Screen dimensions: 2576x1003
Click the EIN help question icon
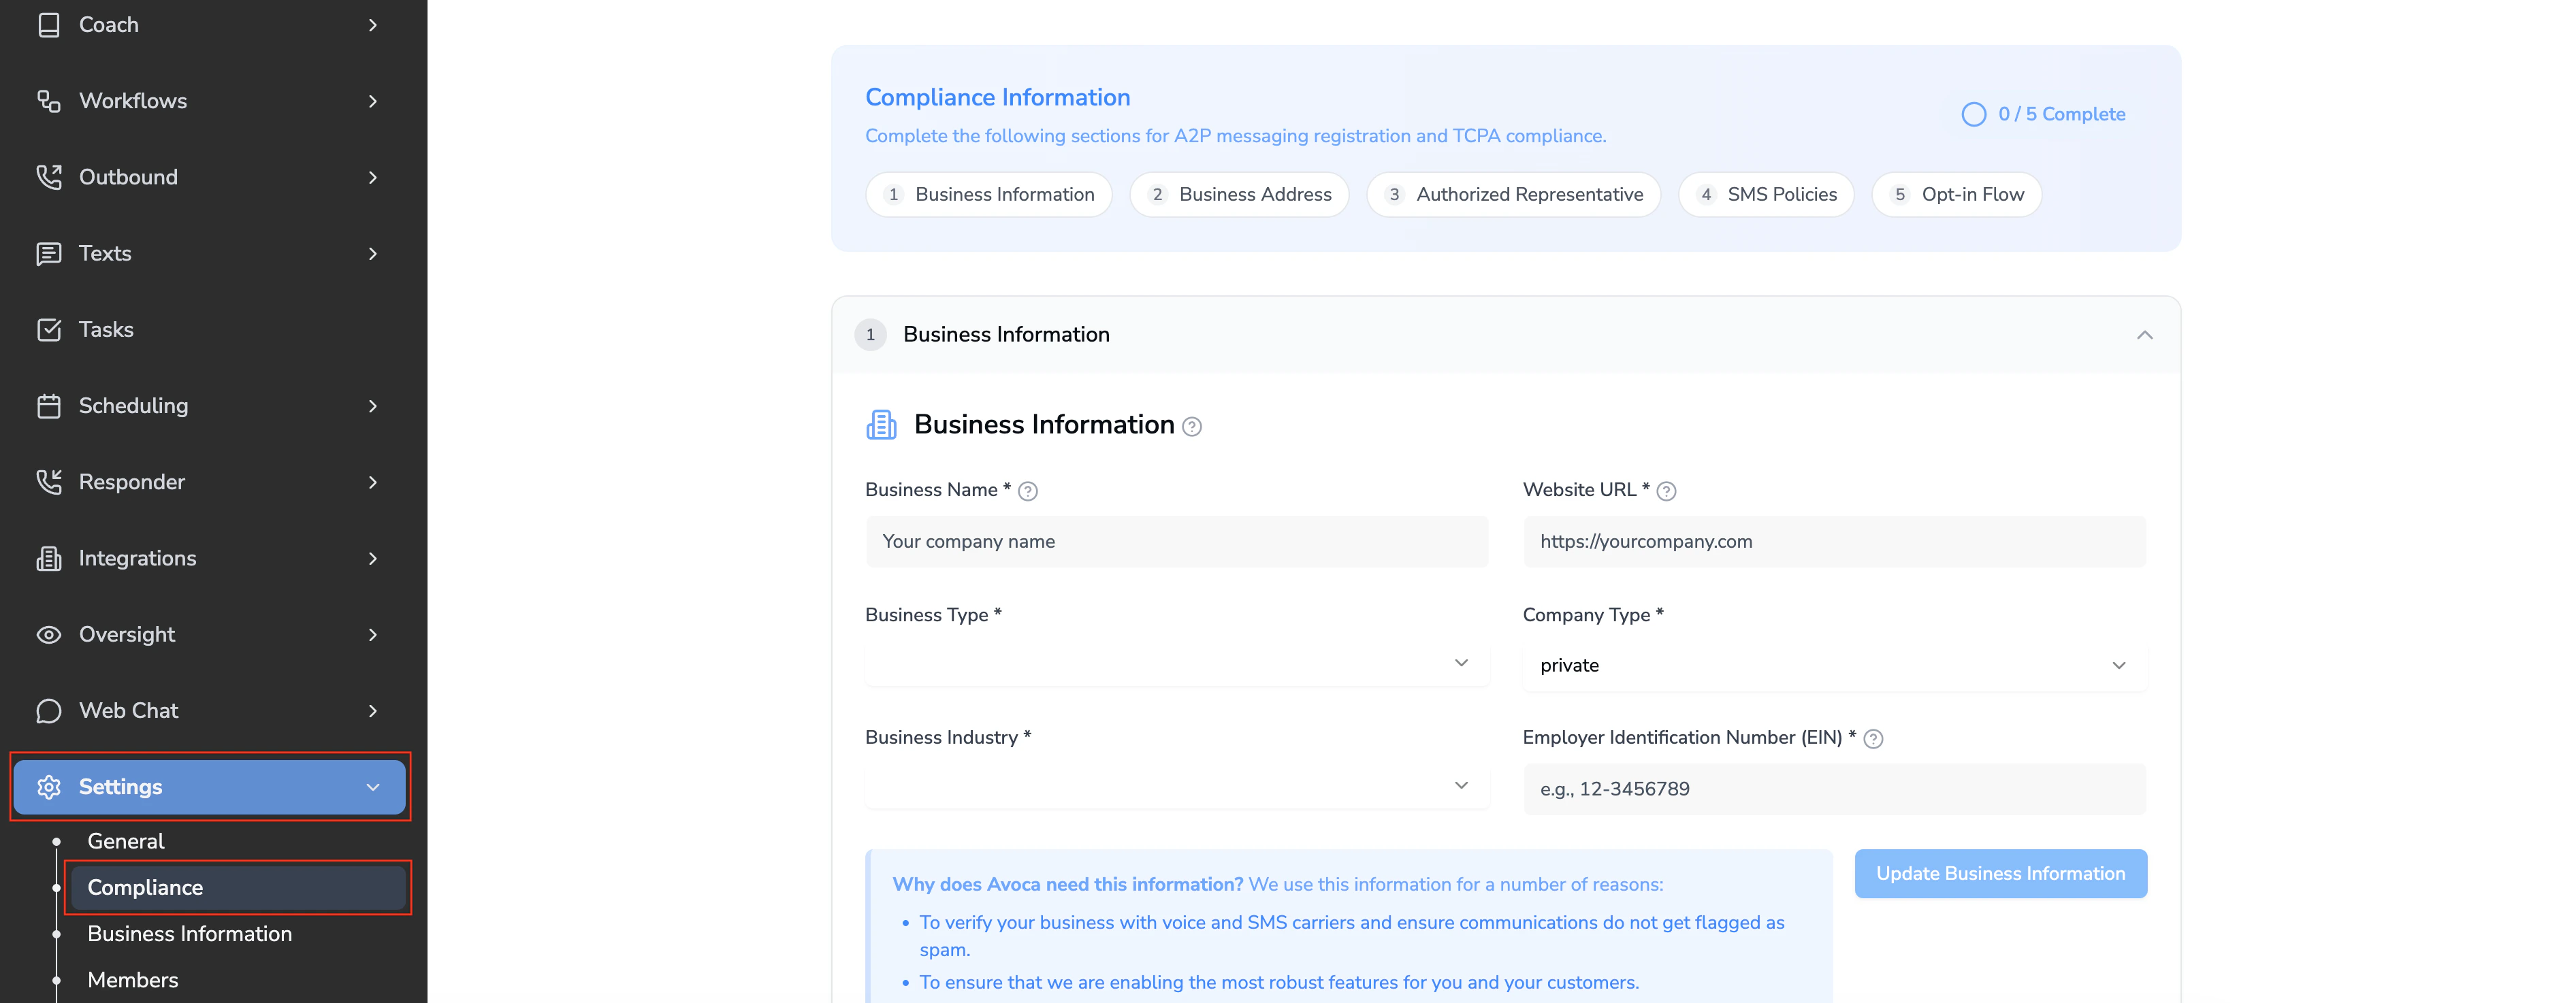point(1873,739)
